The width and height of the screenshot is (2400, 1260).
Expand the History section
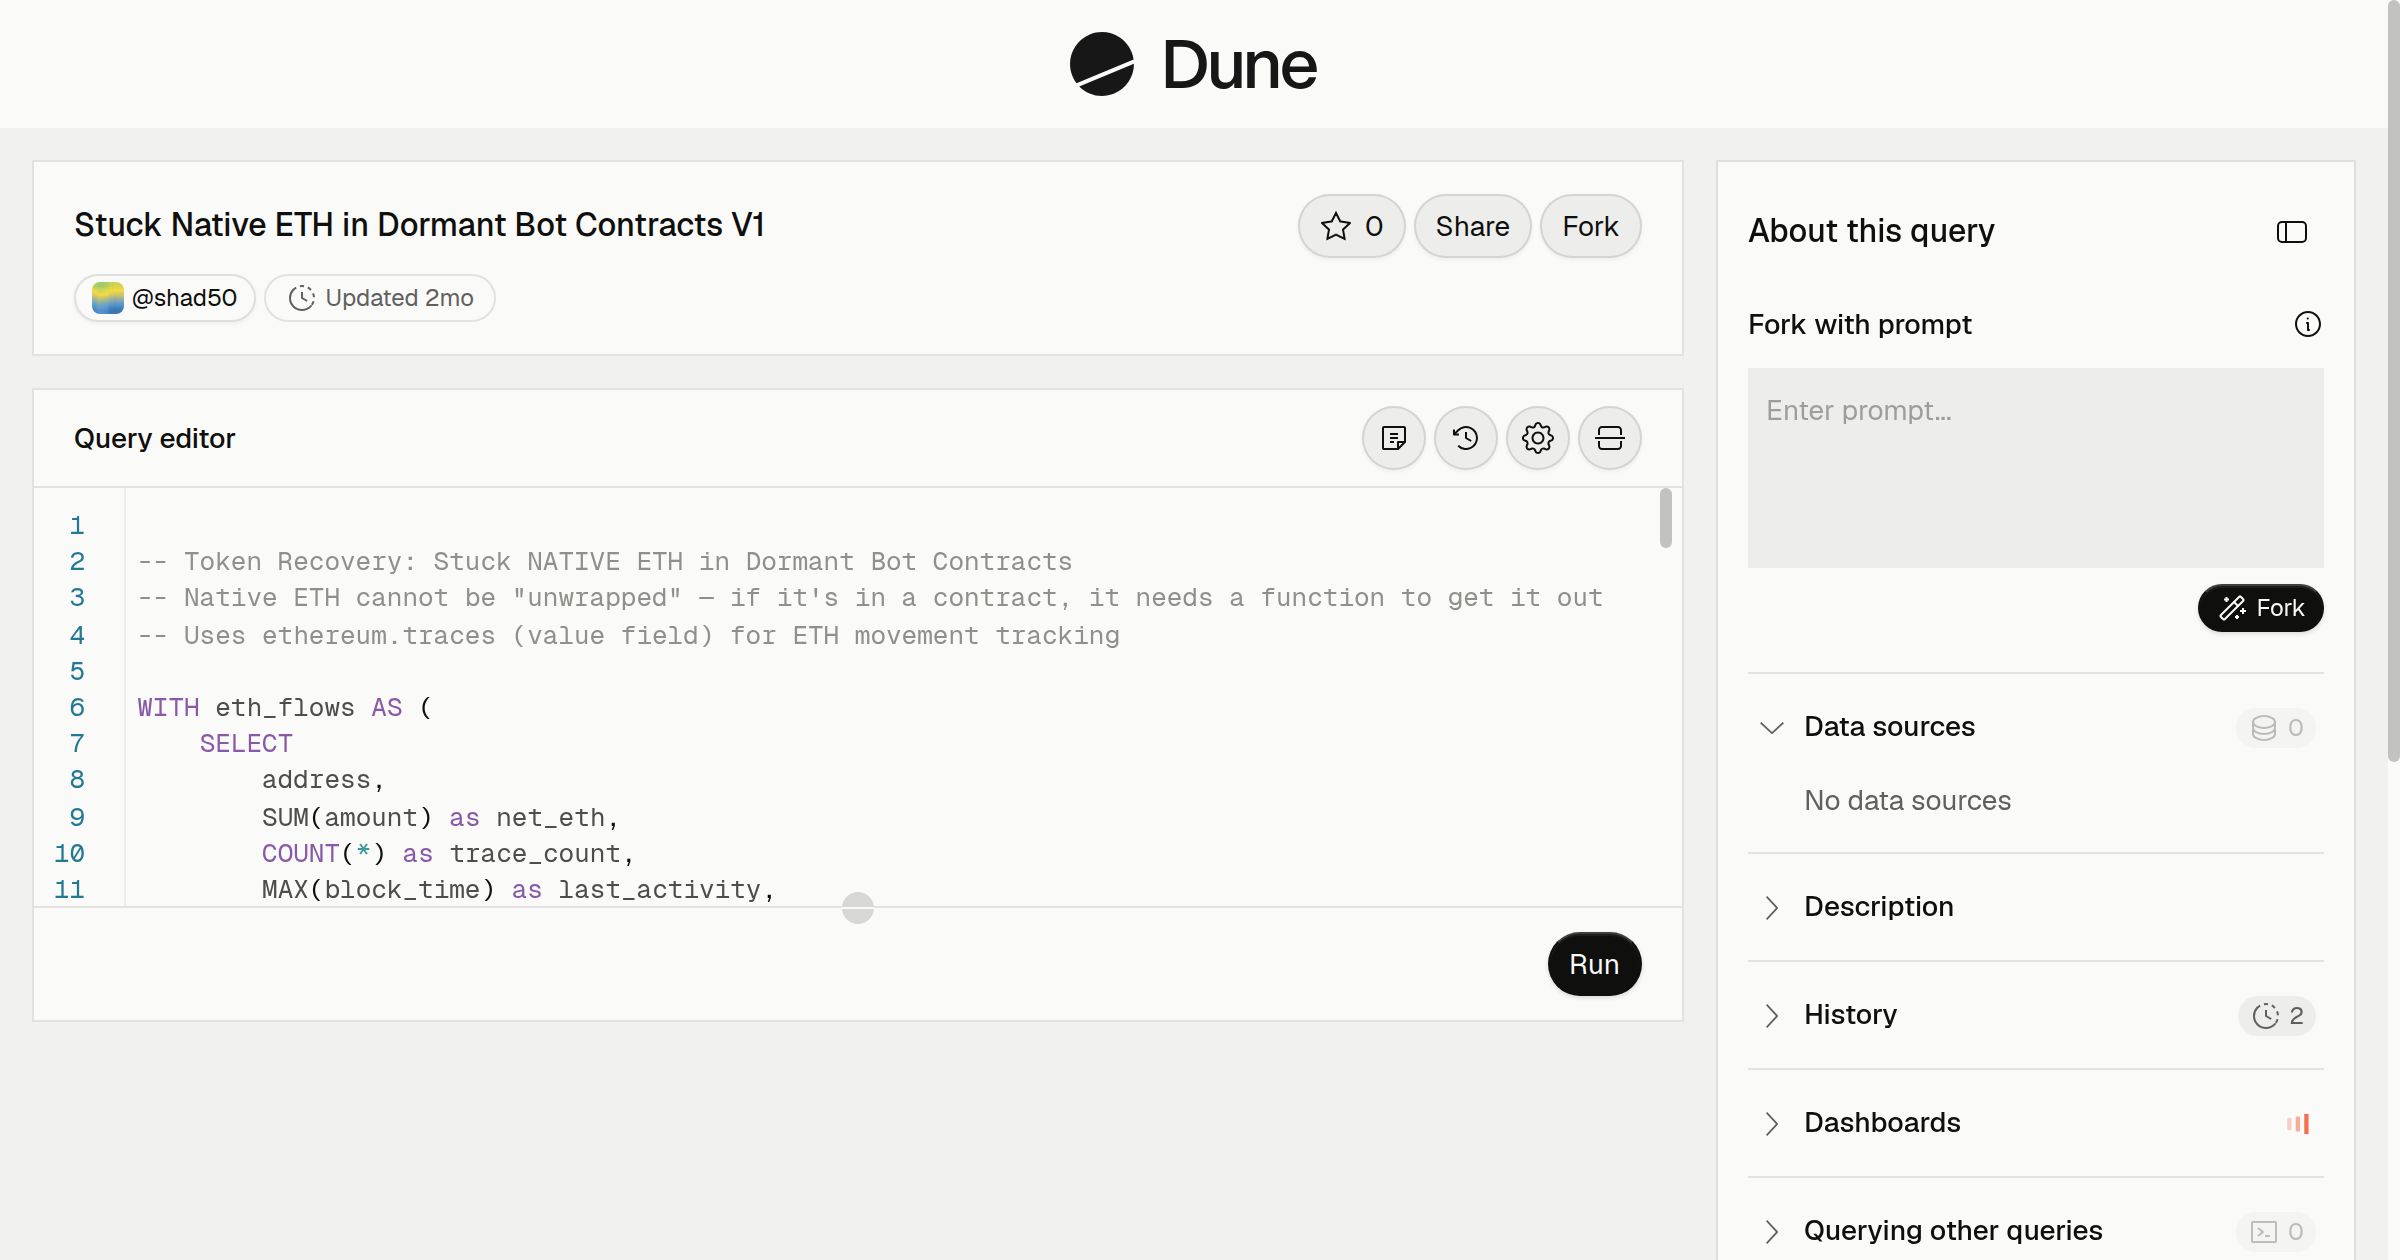1772,1015
